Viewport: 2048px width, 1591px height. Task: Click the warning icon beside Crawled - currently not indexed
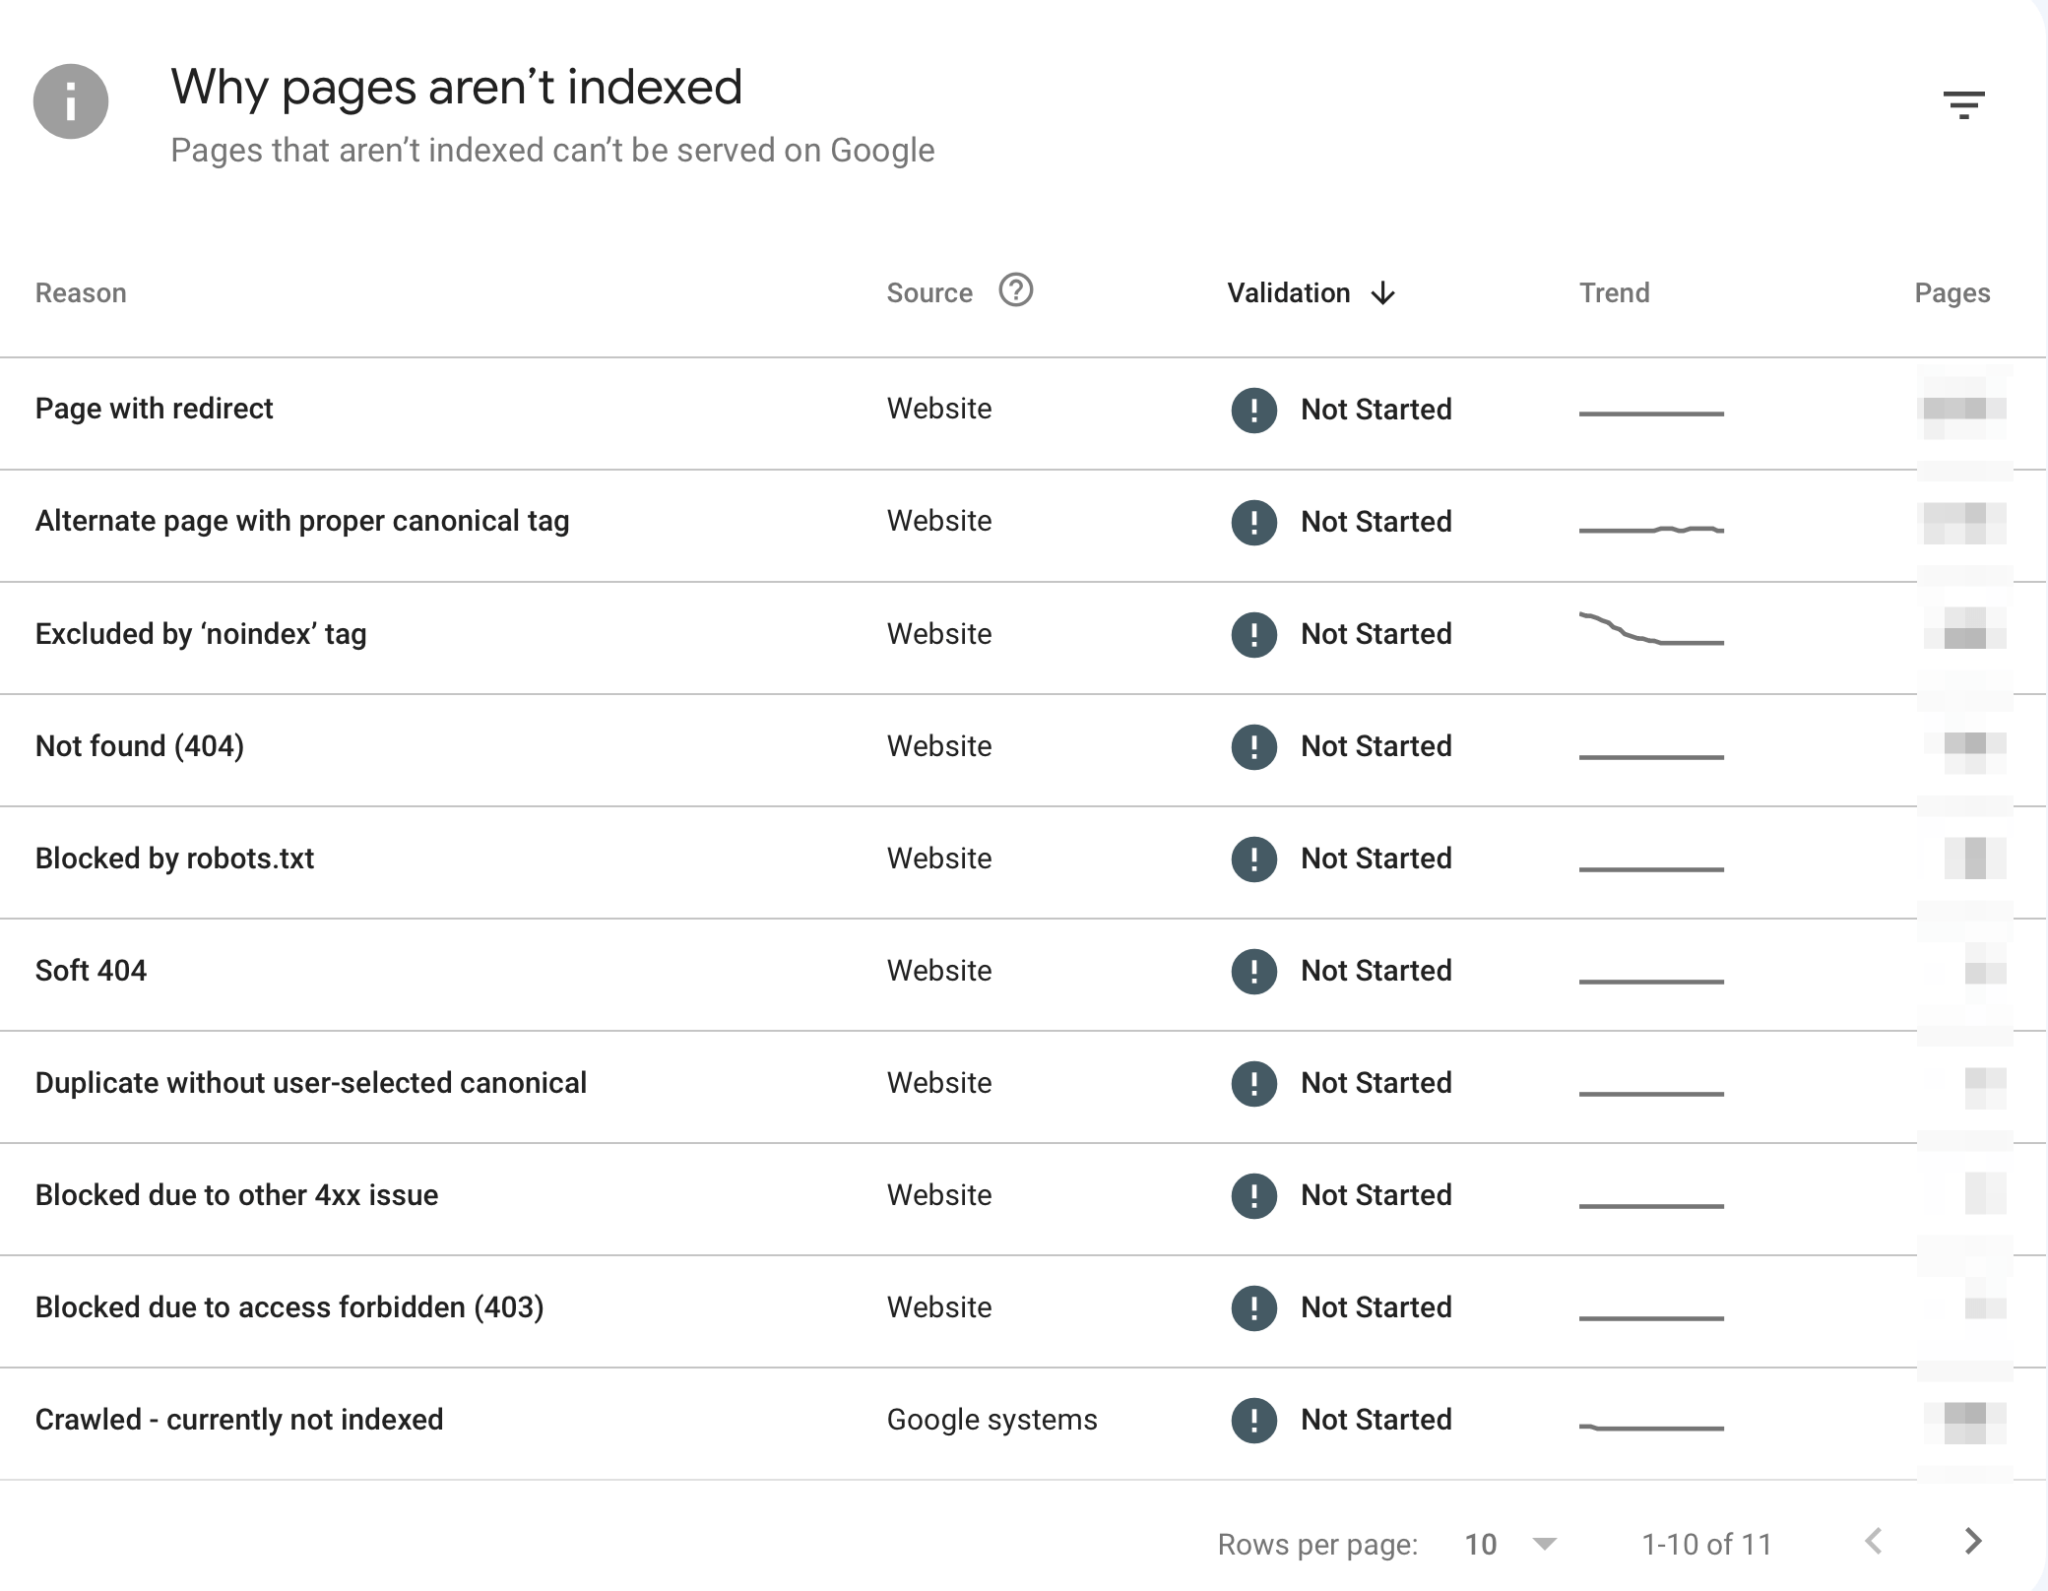tap(1253, 1419)
